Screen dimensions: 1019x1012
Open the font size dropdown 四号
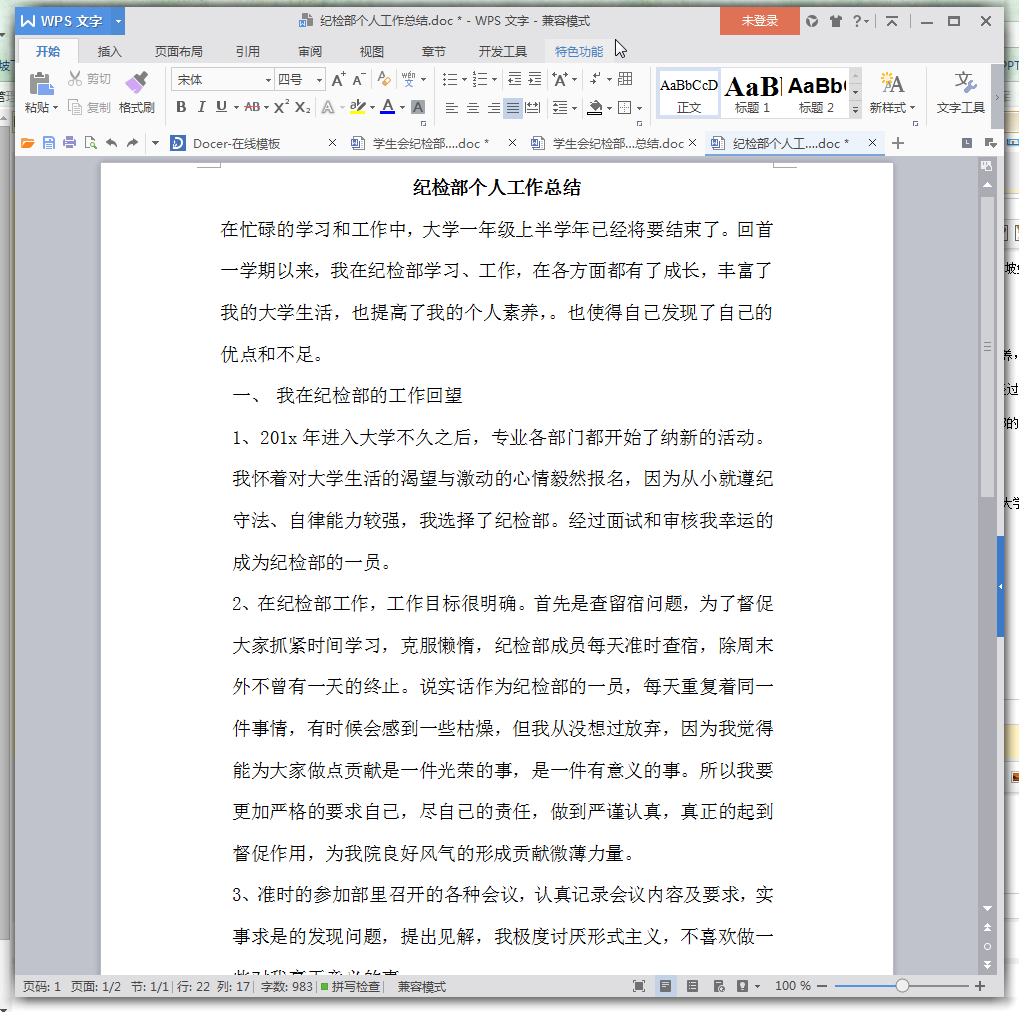(319, 79)
